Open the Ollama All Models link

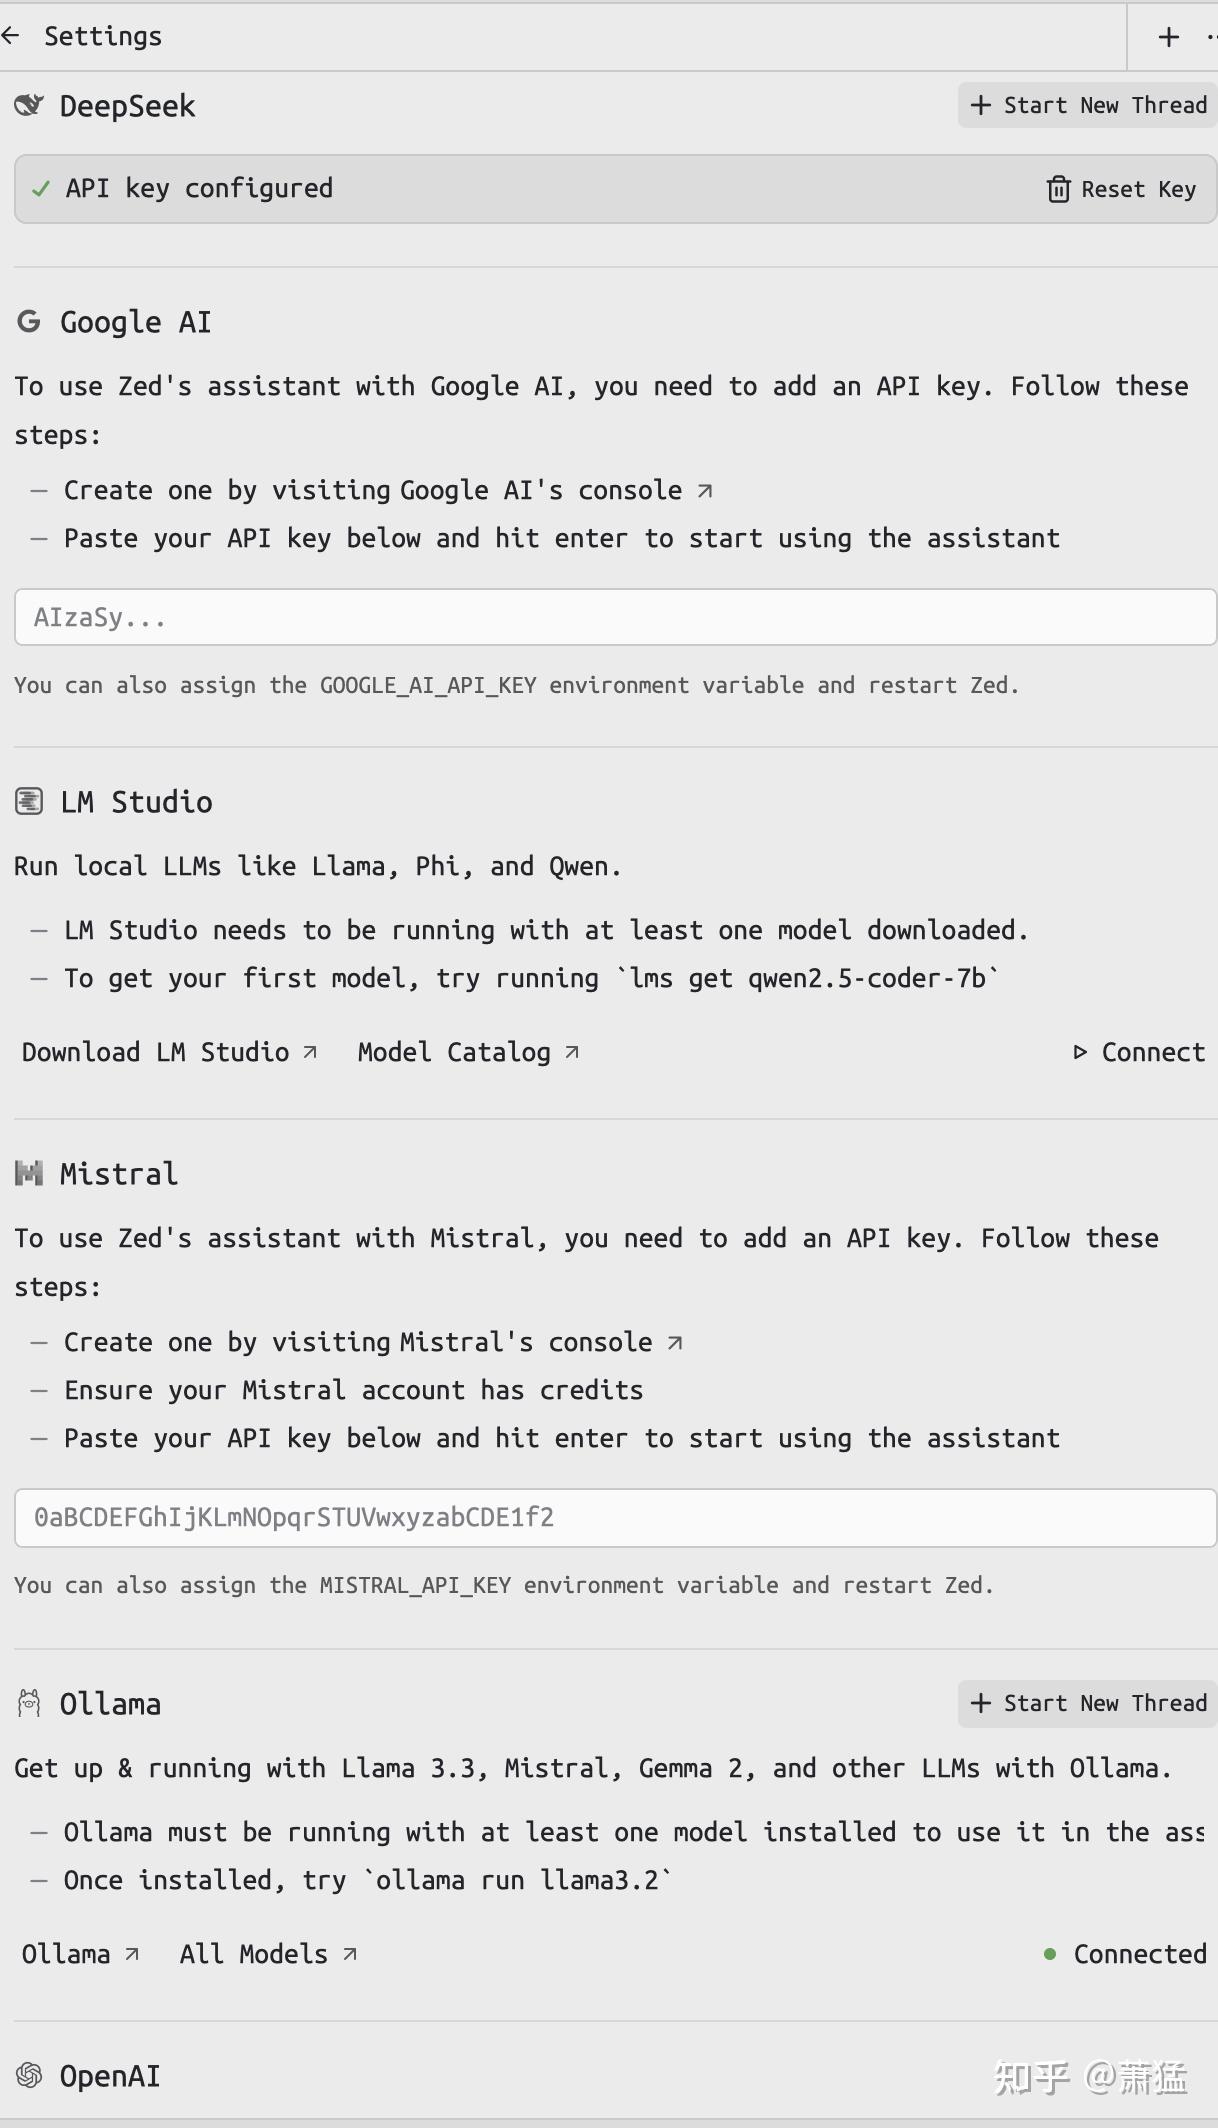267,1954
